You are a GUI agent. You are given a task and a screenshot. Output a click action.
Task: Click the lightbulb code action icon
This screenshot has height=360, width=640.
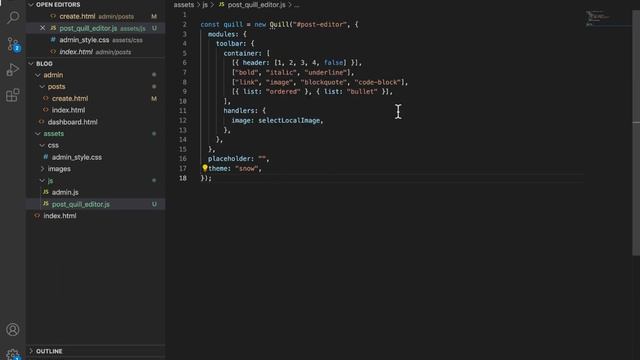coord(204,168)
